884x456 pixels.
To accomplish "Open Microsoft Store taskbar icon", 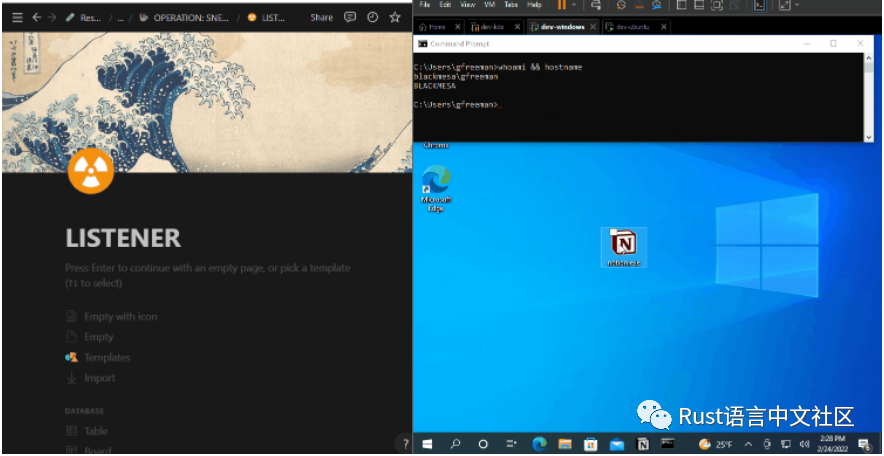I will (591, 444).
